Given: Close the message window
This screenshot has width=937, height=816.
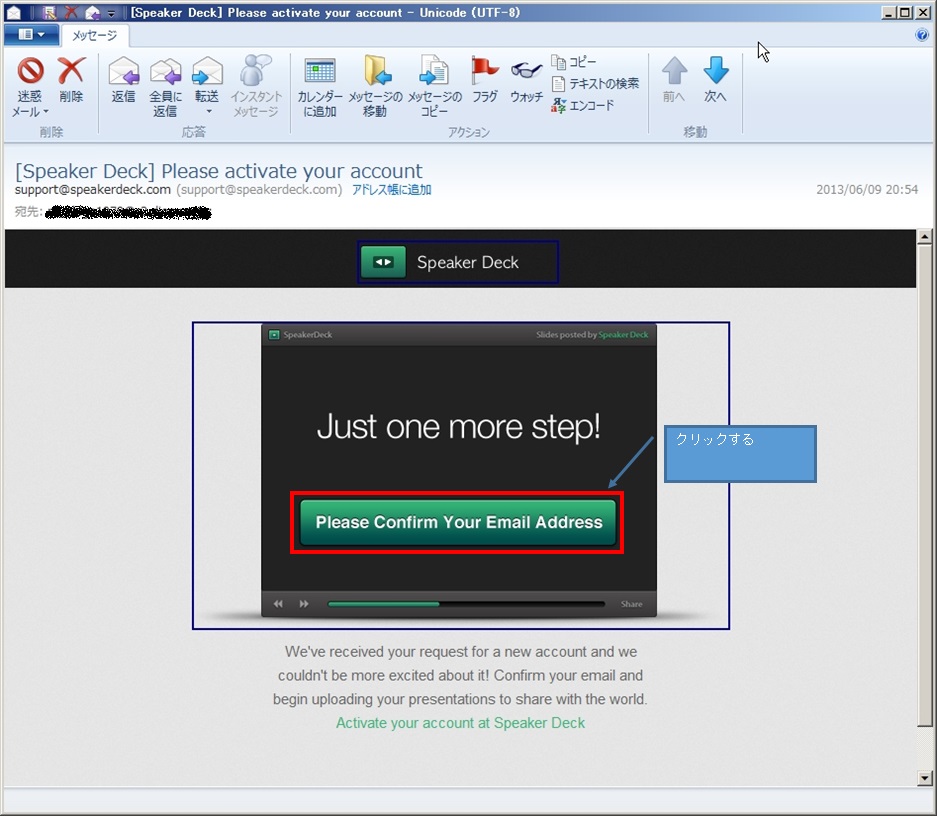Looking at the screenshot, I should point(923,13).
